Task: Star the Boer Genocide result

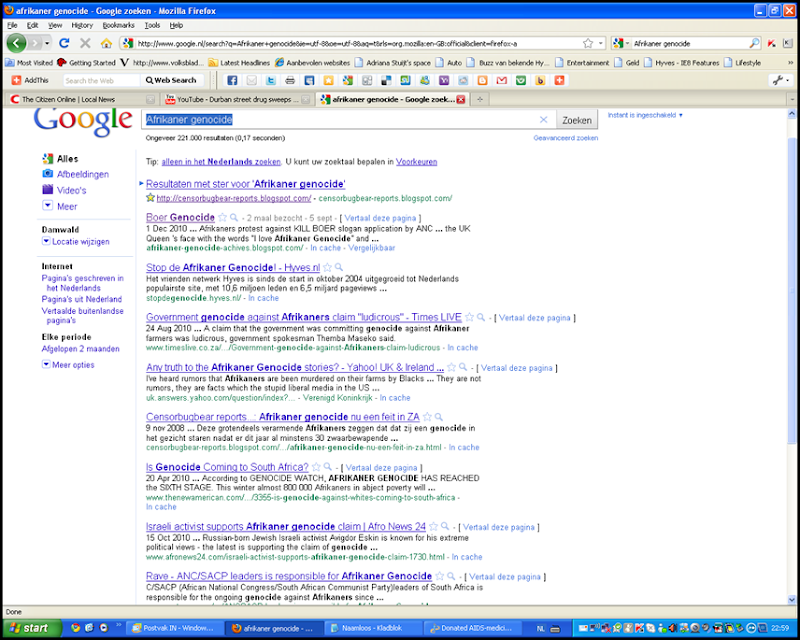Action: pyautogui.click(x=222, y=217)
